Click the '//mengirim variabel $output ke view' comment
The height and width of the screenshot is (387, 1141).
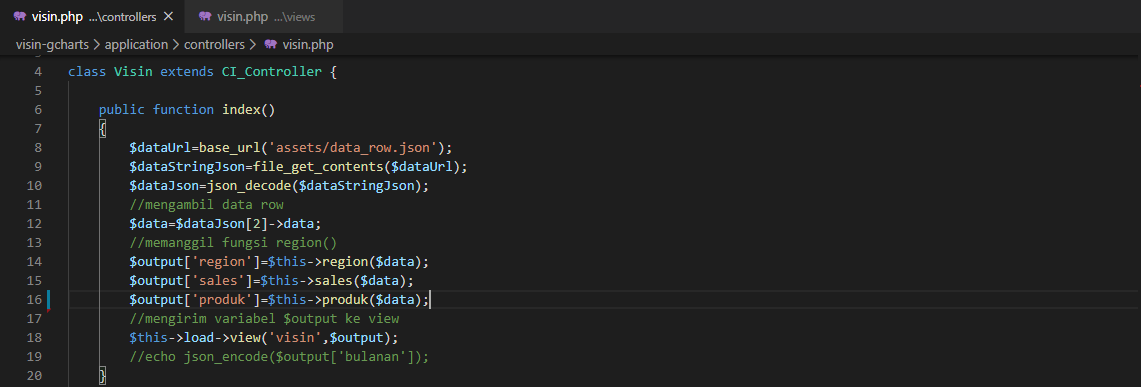point(264,319)
